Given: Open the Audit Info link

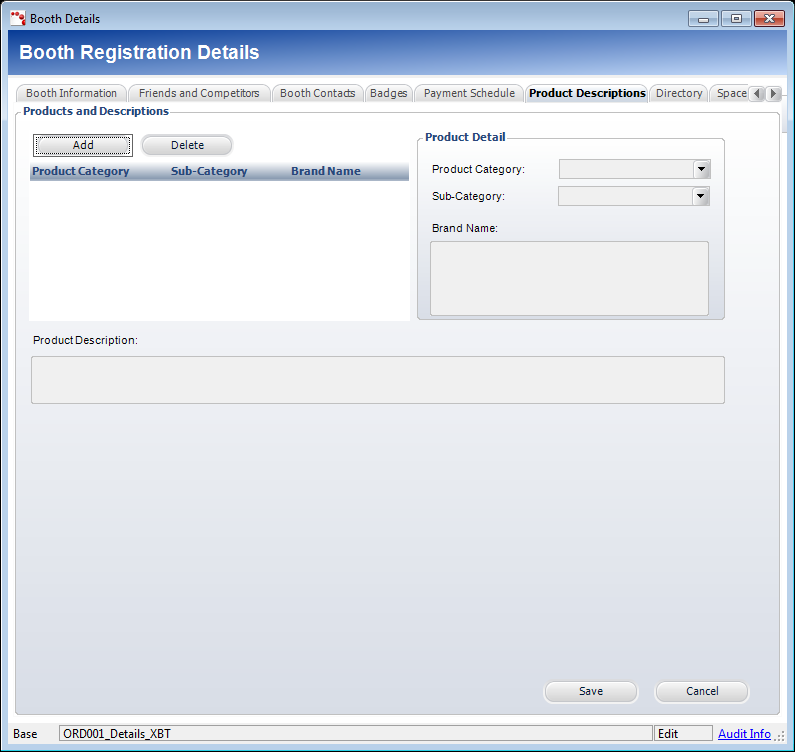Looking at the screenshot, I should (x=743, y=734).
